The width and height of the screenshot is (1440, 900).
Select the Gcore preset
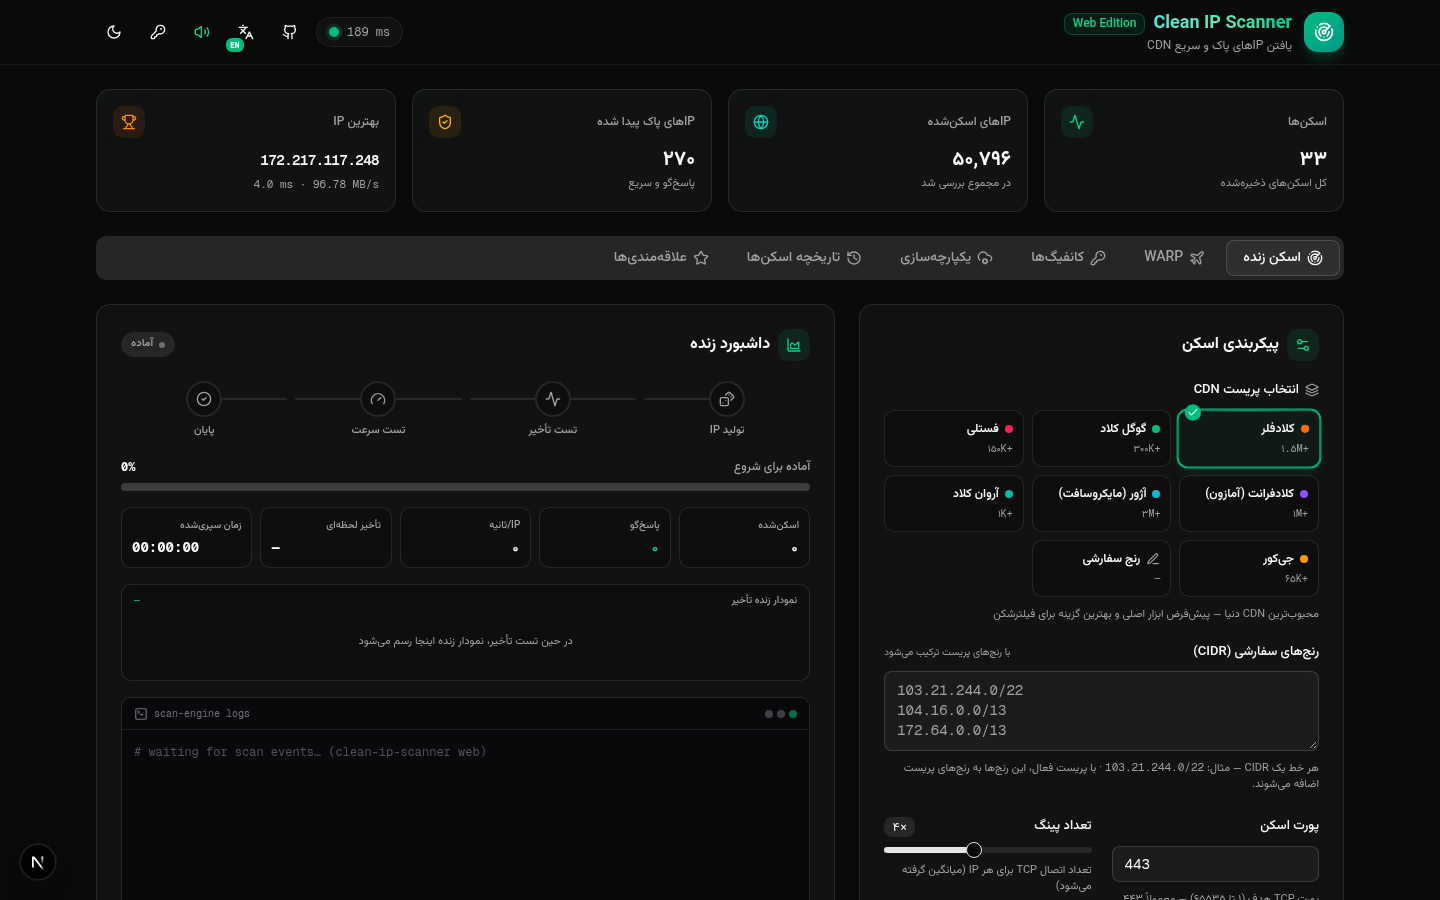[x=1249, y=568]
